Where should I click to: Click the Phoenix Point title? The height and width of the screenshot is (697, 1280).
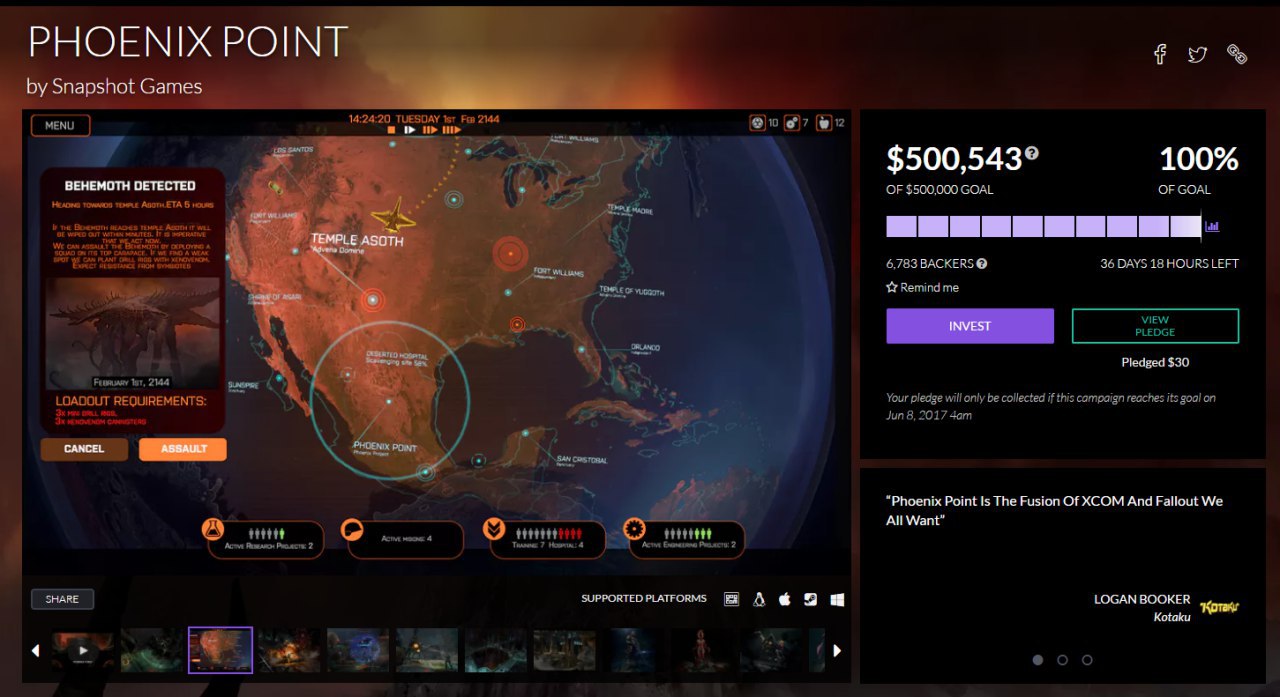tap(187, 42)
